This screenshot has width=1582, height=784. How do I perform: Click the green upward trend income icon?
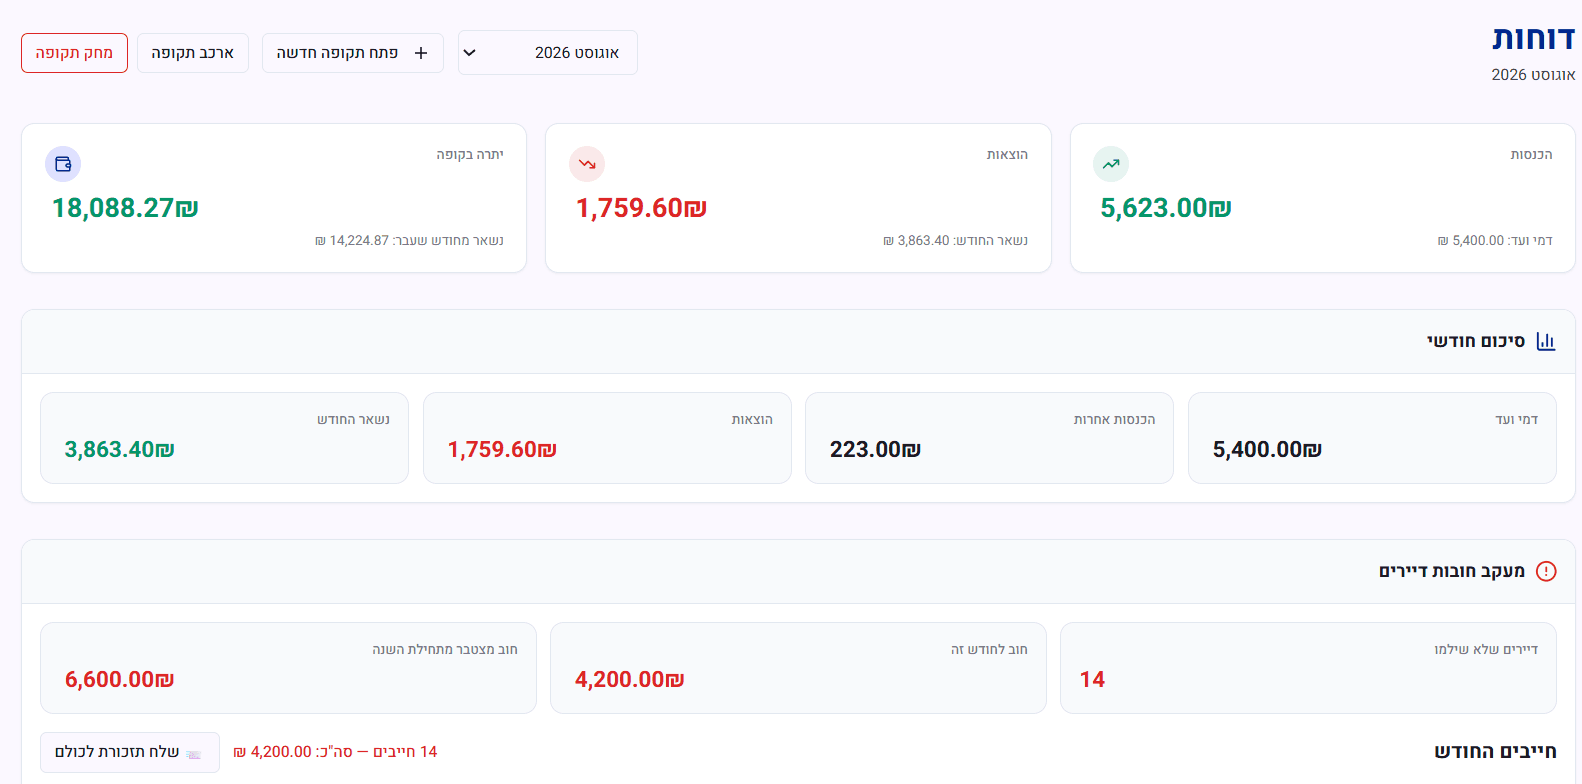[x=1111, y=164]
